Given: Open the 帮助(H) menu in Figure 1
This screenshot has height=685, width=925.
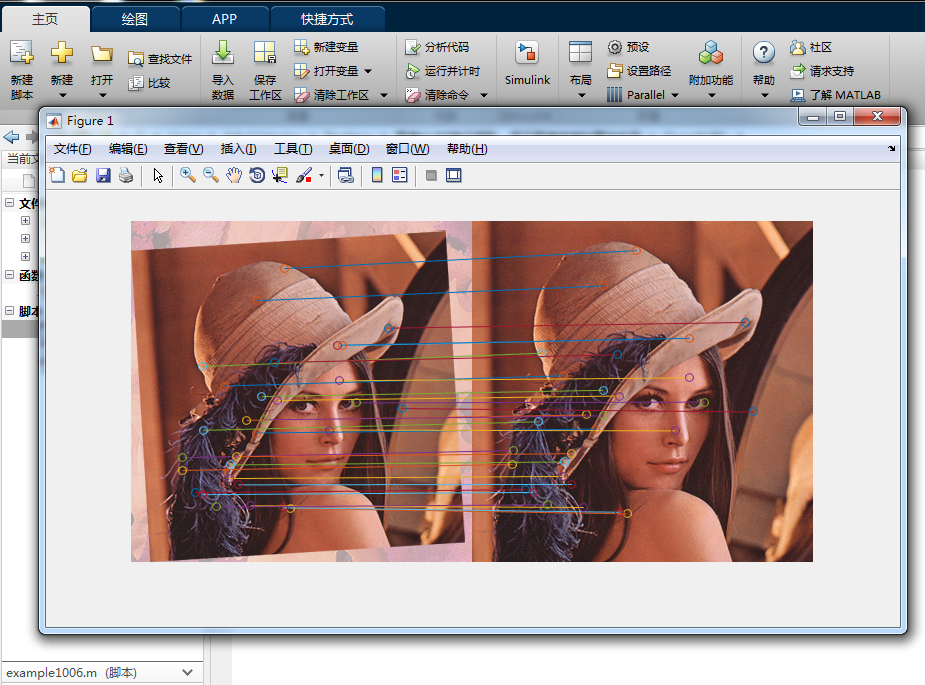Looking at the screenshot, I should [x=467, y=149].
